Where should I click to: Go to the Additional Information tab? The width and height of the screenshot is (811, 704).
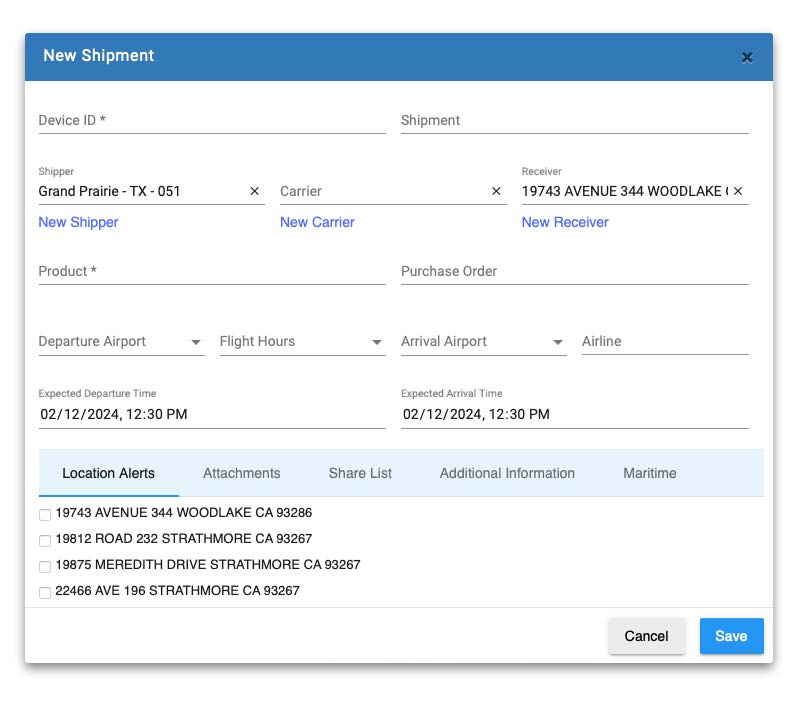pos(507,473)
